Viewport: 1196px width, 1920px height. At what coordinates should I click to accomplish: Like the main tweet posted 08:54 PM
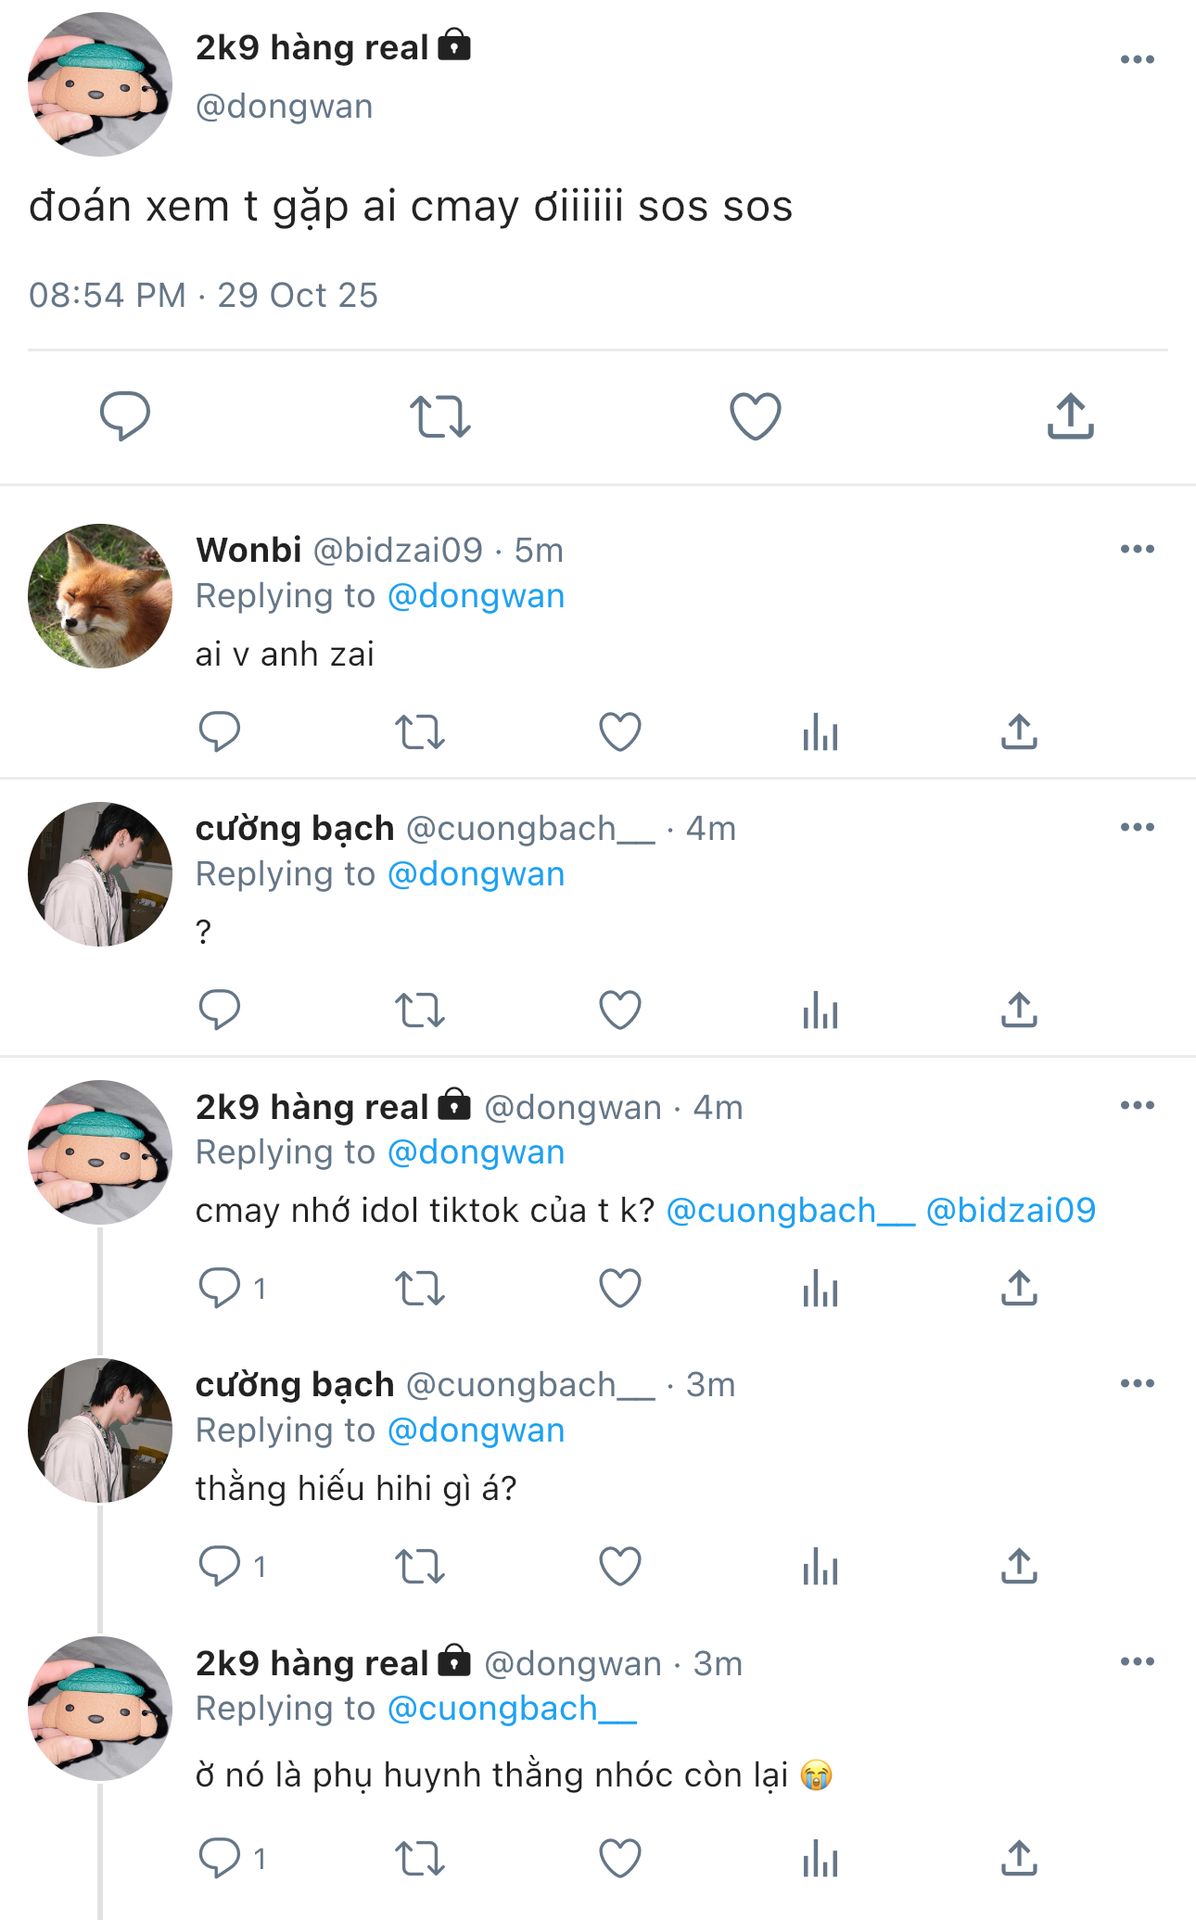tap(755, 416)
